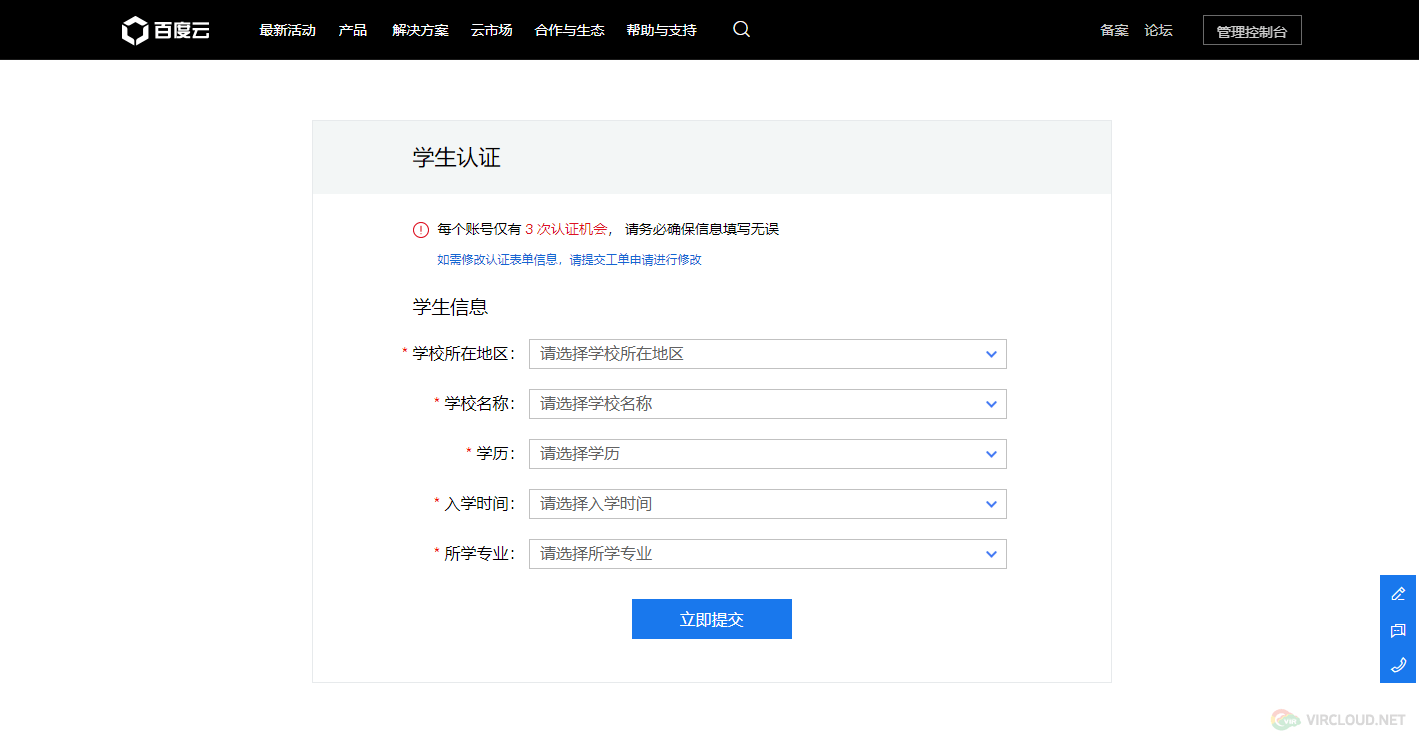Click the chevron arrow on 入学时间 field
Screen dimensions: 1419x743
pos(991,503)
